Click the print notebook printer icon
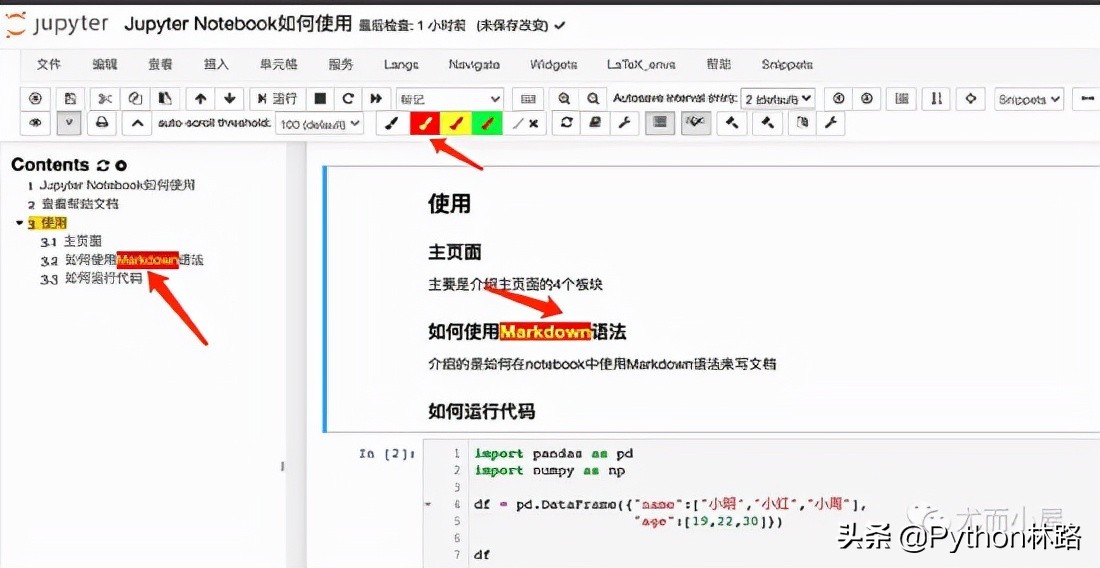Screen dimensions: 1100x568 point(102,123)
